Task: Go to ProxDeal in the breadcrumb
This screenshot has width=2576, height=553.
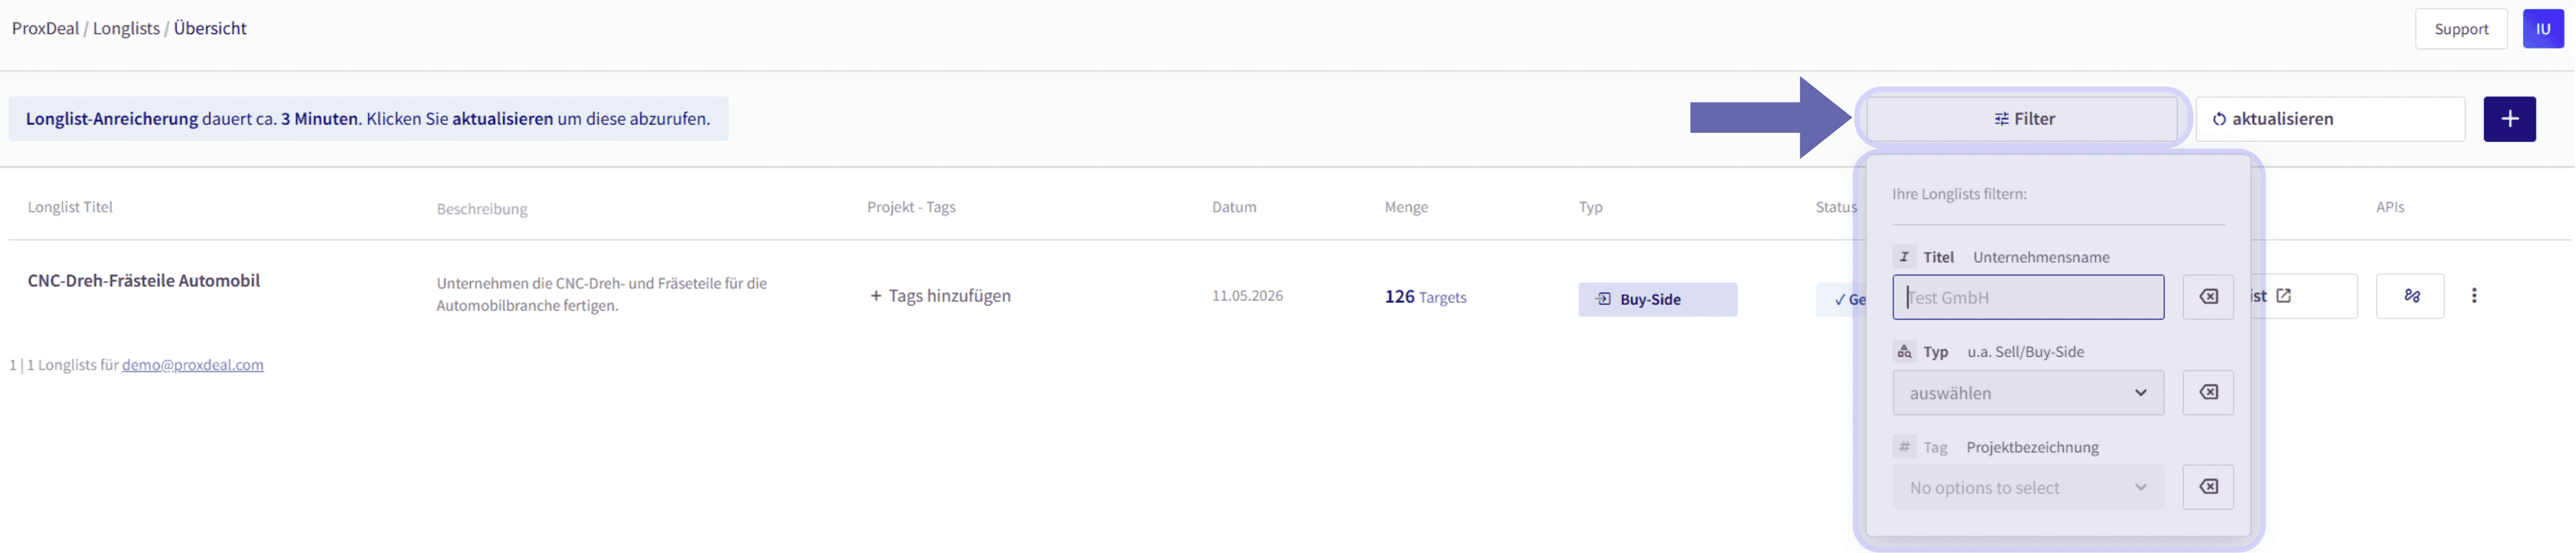Action: (x=45, y=28)
